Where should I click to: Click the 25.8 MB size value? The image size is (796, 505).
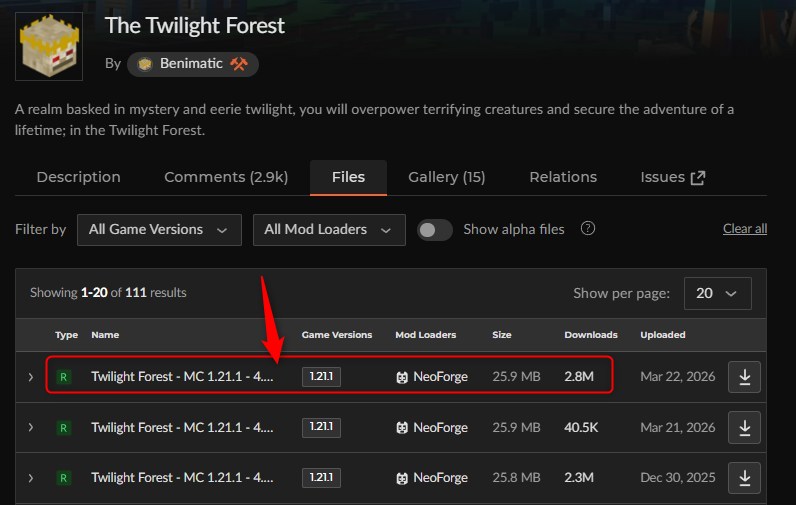pyautogui.click(x=516, y=478)
